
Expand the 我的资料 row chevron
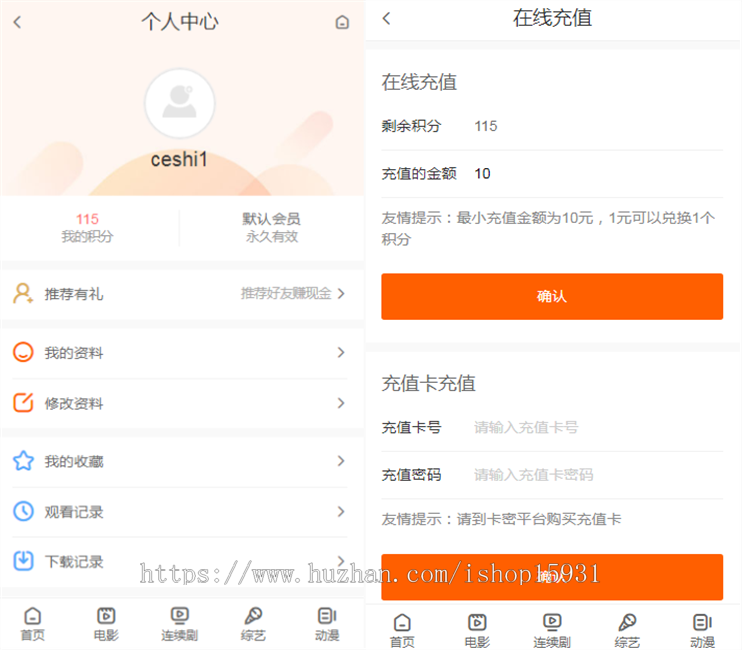(341, 353)
